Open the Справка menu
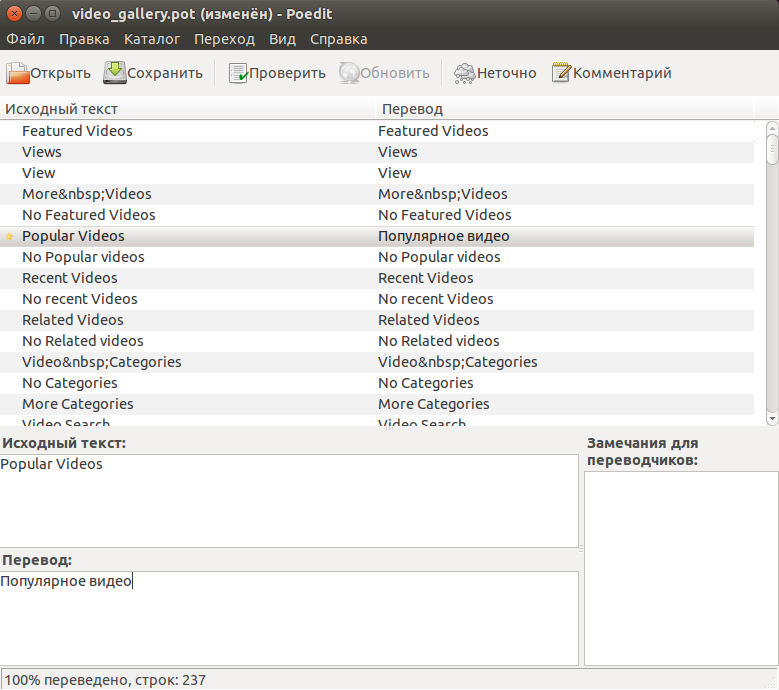 click(x=338, y=39)
